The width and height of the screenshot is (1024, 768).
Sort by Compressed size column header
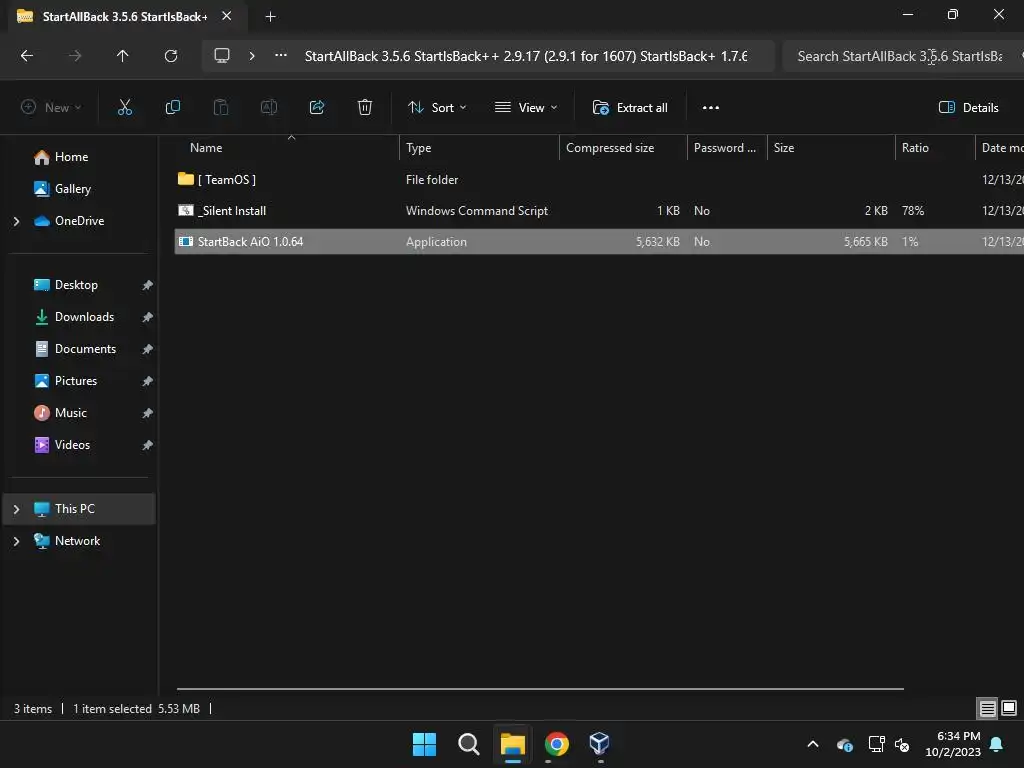click(x=623, y=148)
